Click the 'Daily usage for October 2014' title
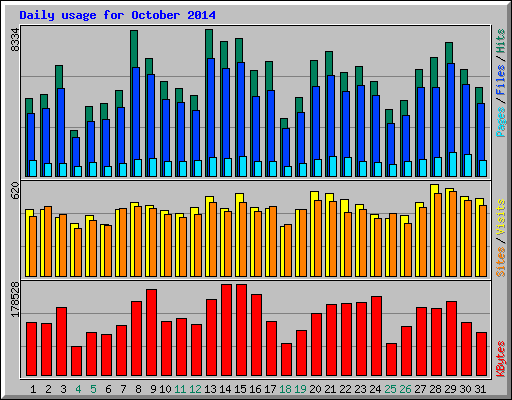This screenshot has height=400, width=512. 117,15
